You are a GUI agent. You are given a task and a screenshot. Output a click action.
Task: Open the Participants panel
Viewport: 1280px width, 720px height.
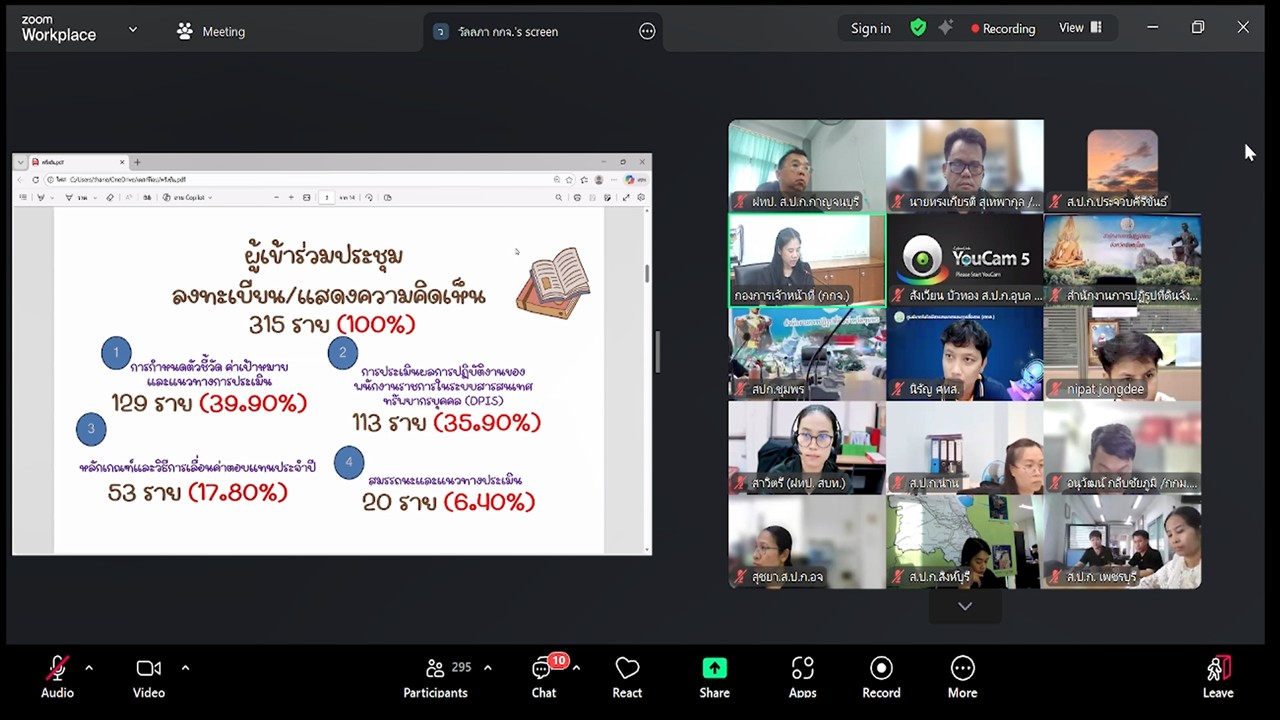pos(435,677)
